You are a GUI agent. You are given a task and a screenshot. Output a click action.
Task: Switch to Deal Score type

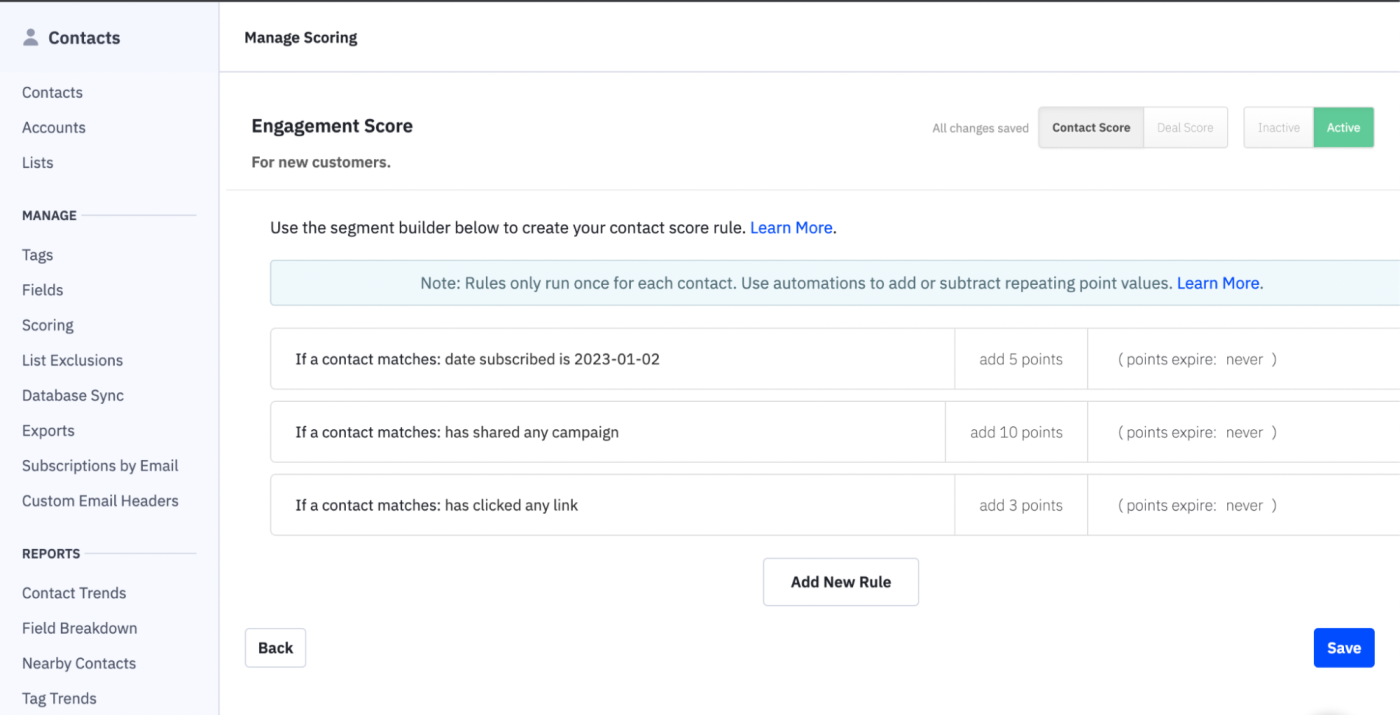1185,128
